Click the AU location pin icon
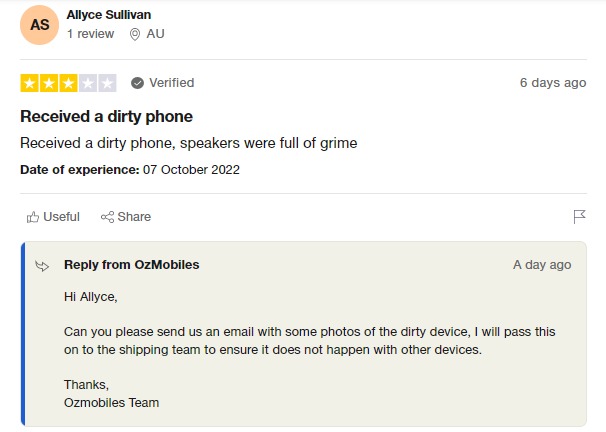 point(134,34)
